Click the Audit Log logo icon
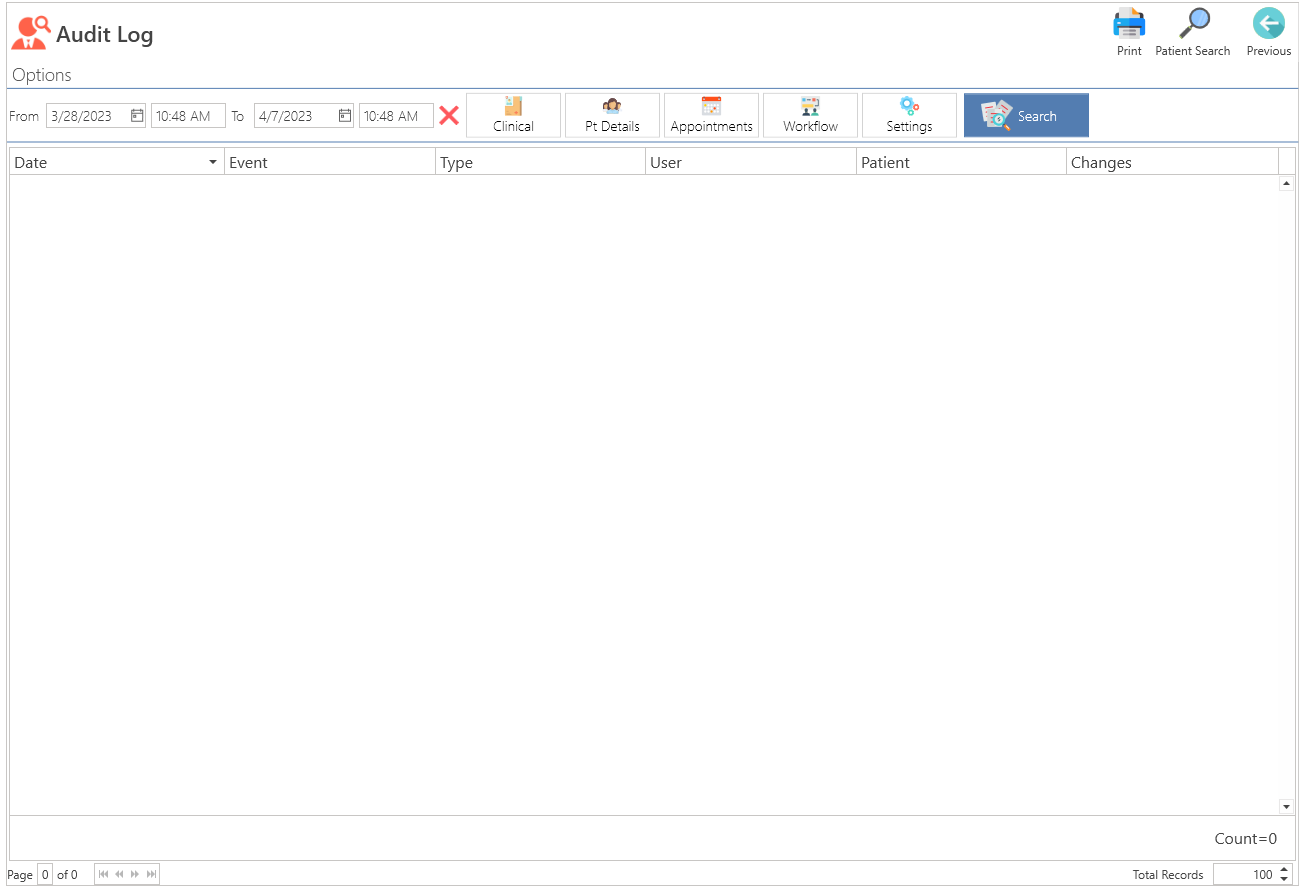Screen dimensions: 1308x892 [31, 33]
